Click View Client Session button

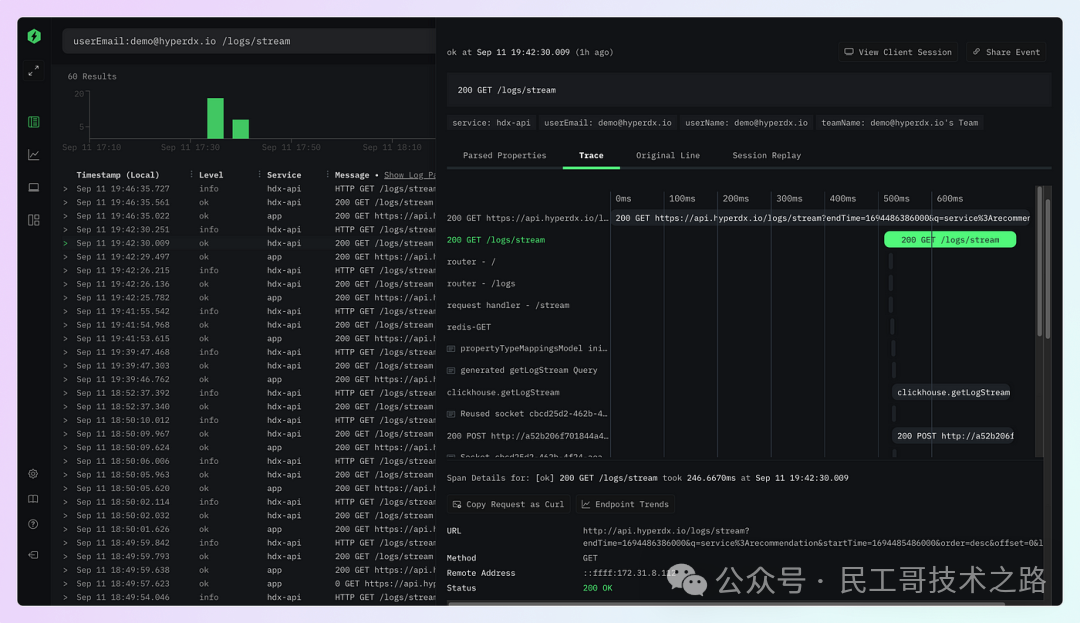tap(897, 52)
